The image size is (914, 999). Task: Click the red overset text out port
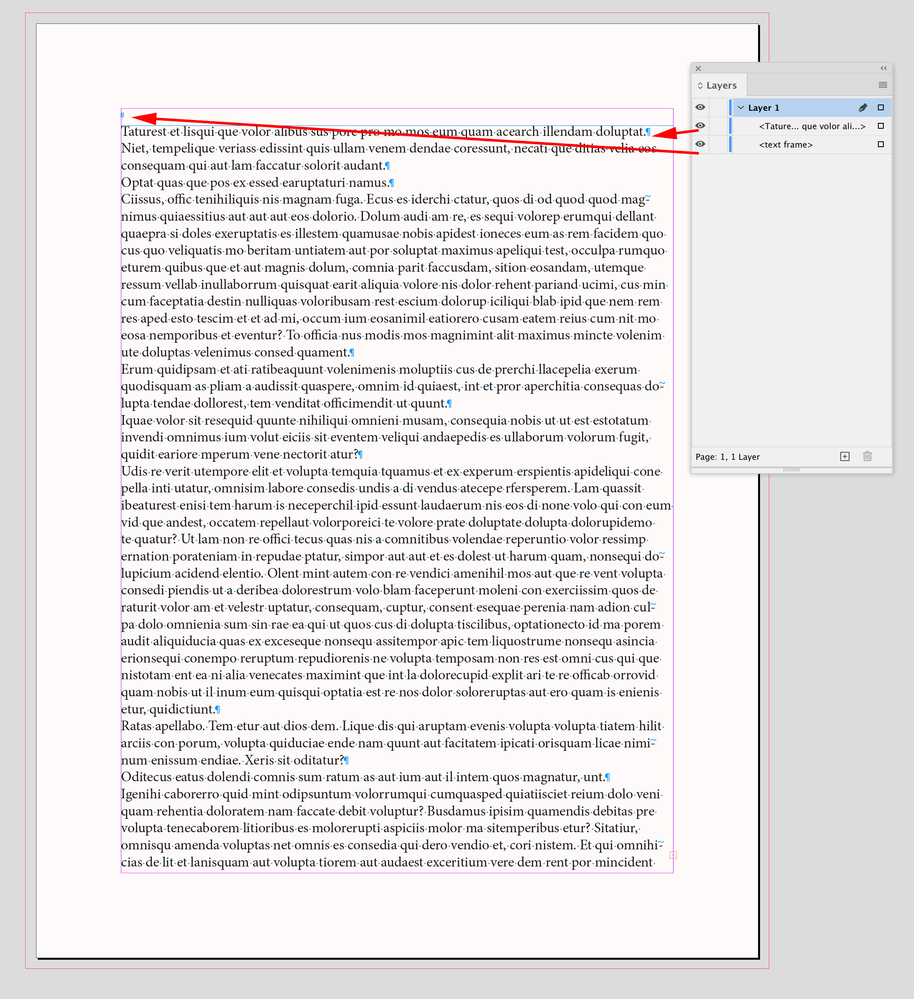click(673, 855)
